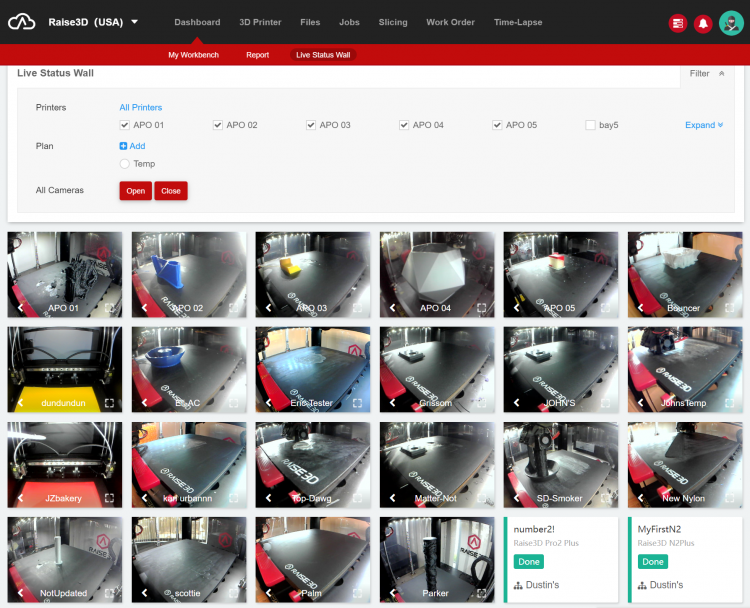This screenshot has width=750, height=608.
Task: Uncheck the APO 04 checkbox
Action: [404, 125]
